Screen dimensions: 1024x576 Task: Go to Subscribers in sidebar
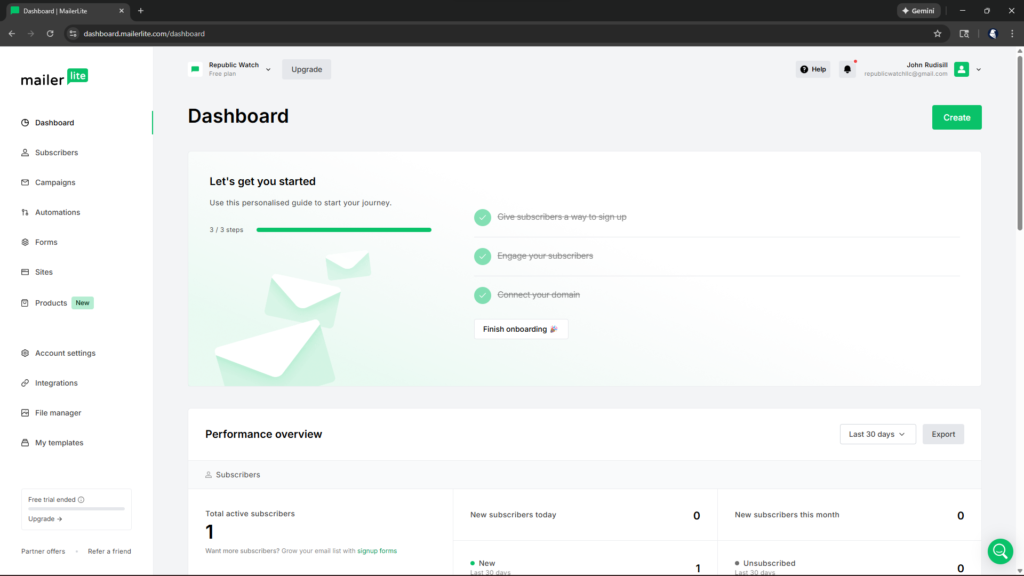pos(56,153)
